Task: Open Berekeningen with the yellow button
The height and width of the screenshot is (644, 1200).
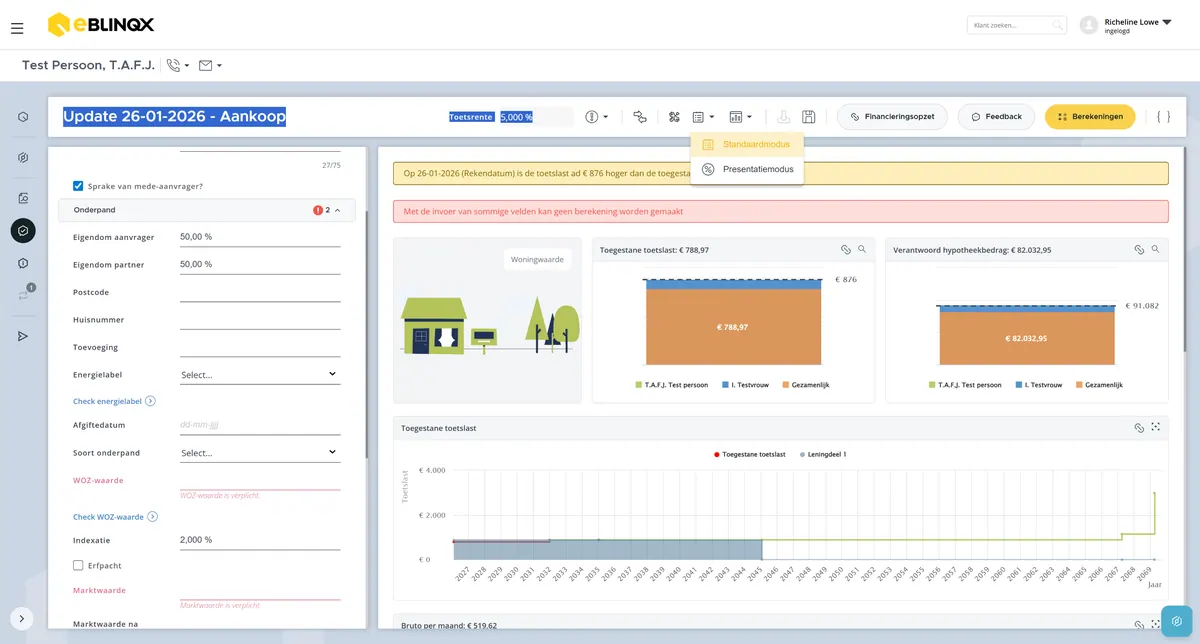Action: (1090, 117)
